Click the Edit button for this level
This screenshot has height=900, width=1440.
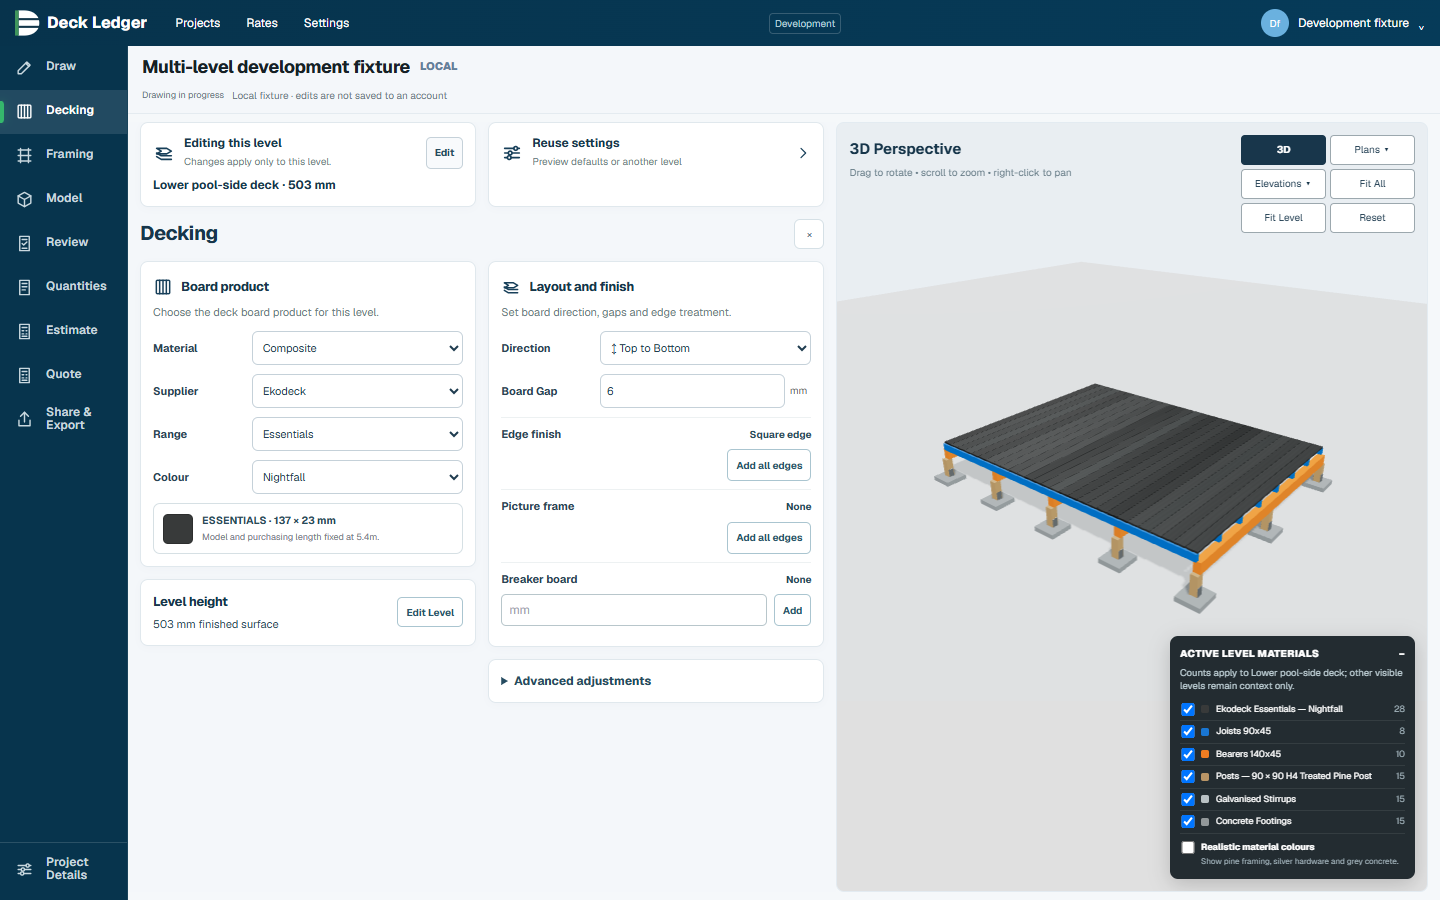point(444,153)
